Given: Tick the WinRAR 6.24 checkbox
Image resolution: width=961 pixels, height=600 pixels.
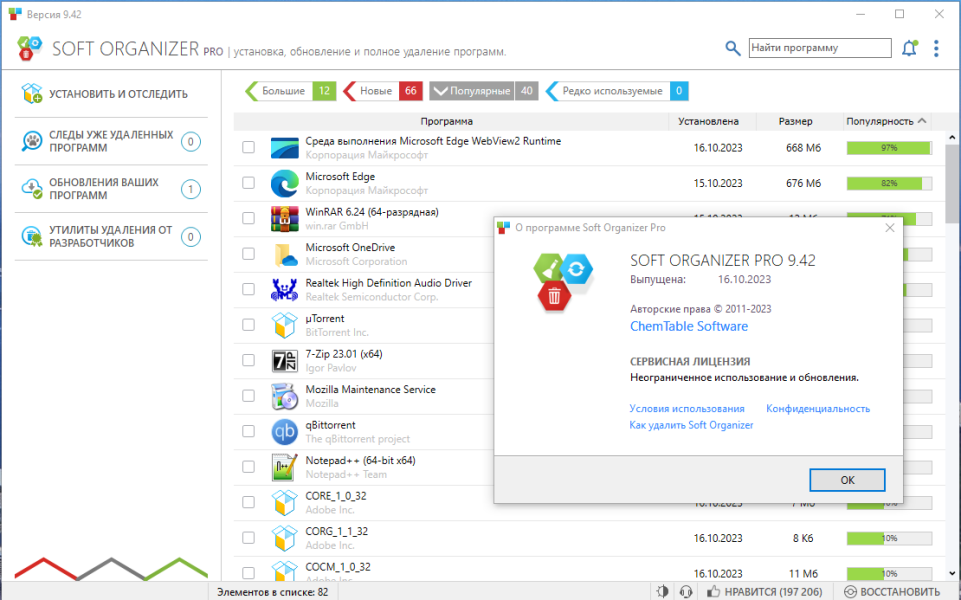Looking at the screenshot, I should [x=248, y=218].
